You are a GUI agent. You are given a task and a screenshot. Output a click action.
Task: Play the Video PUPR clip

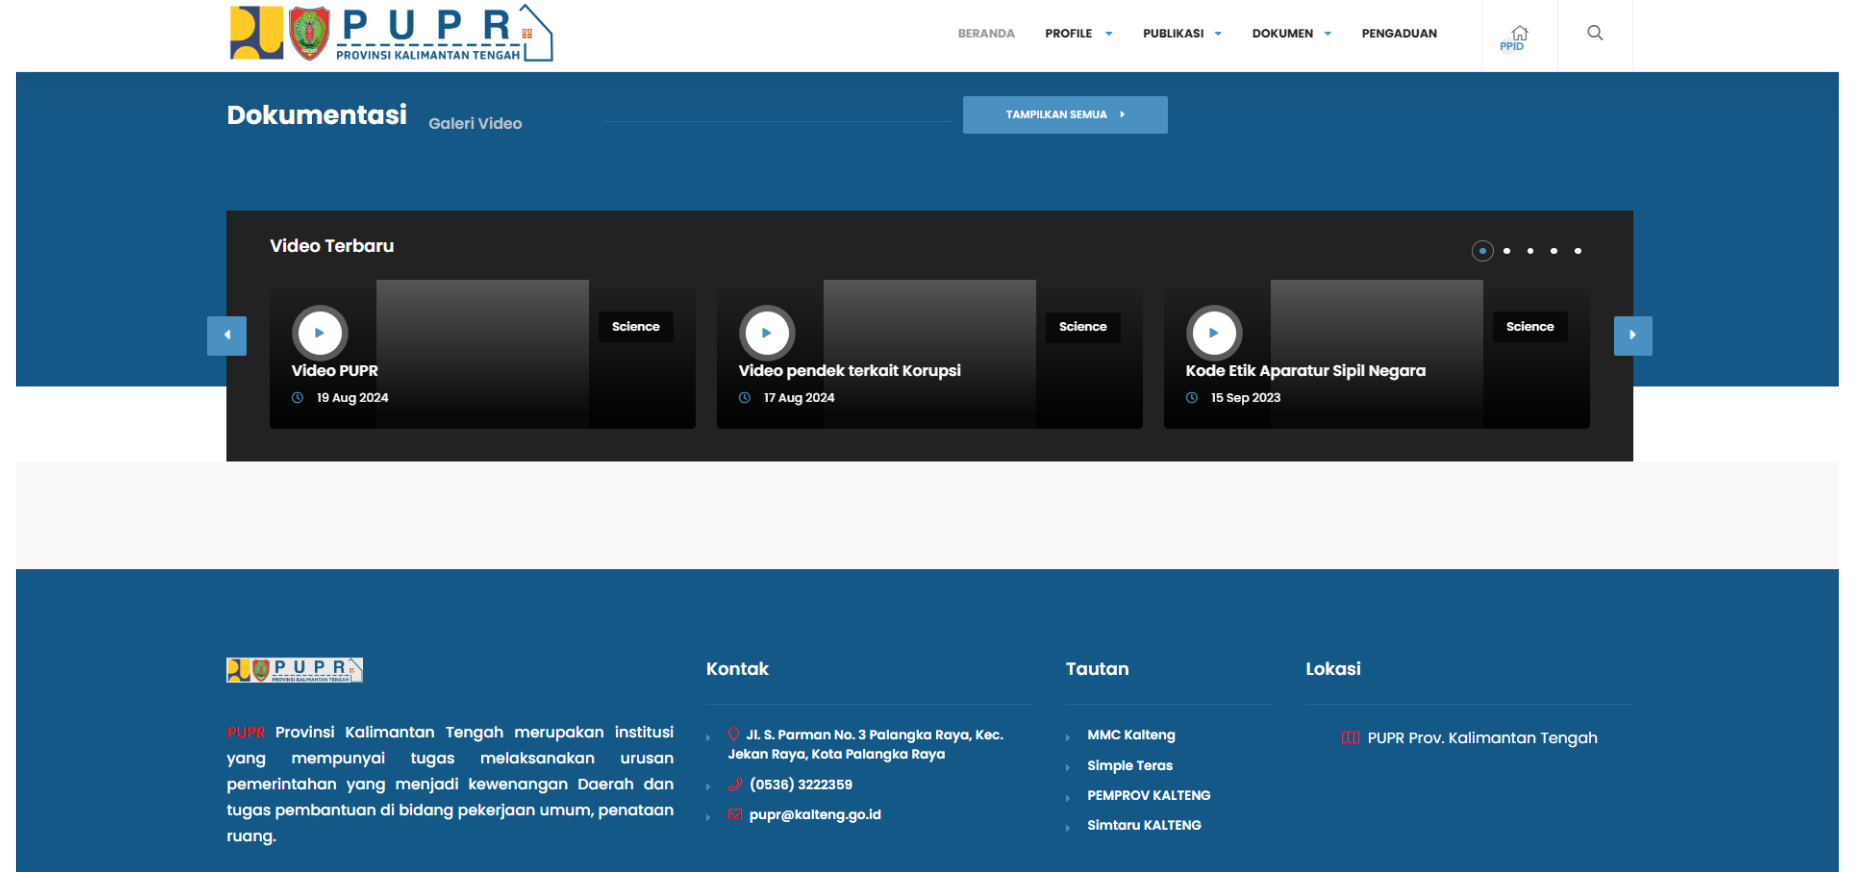click(319, 333)
